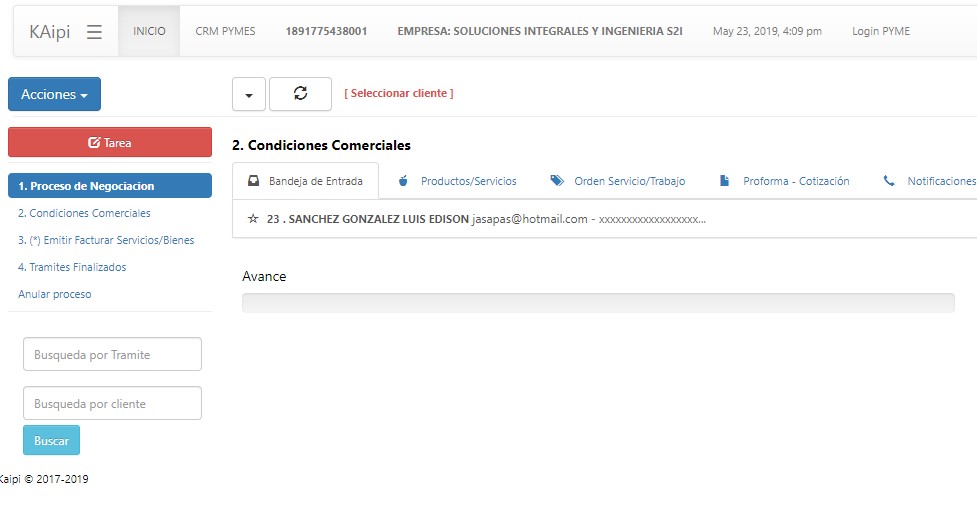The height and width of the screenshot is (518, 977).
Task: Switch to the Productos/Servicios tab
Action: point(457,181)
